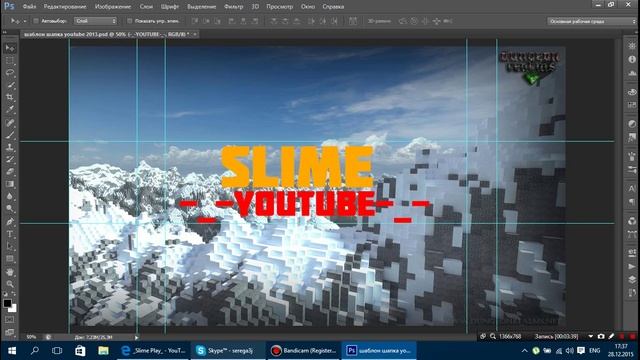This screenshot has width=640, height=360.
Task: Show hidden tray icons chevron
Action: (524, 351)
